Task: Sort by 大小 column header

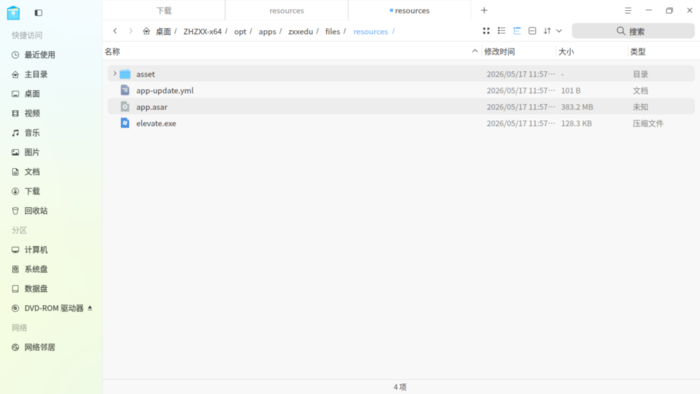Action: [x=566, y=52]
